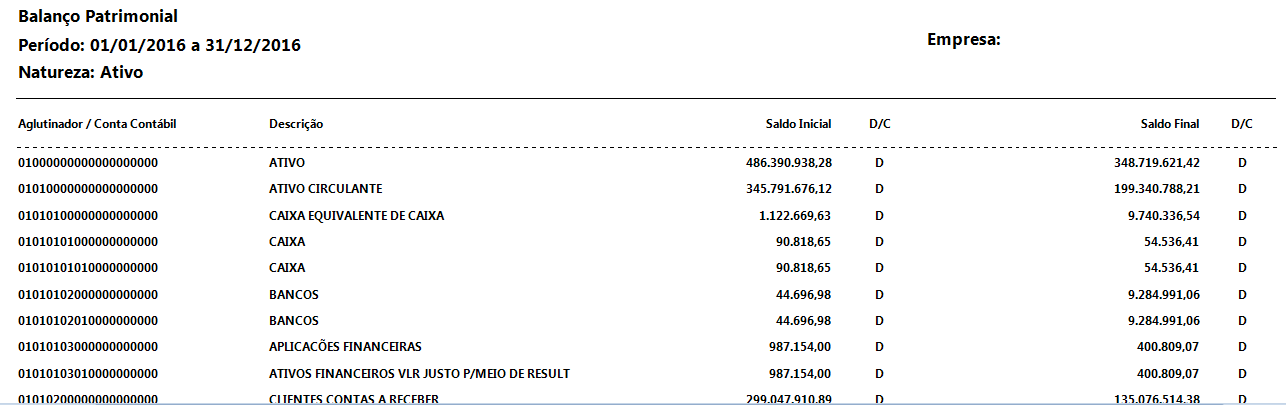This screenshot has width=1286, height=405.
Task: Click the "Descrição" column header
Action: tap(296, 124)
